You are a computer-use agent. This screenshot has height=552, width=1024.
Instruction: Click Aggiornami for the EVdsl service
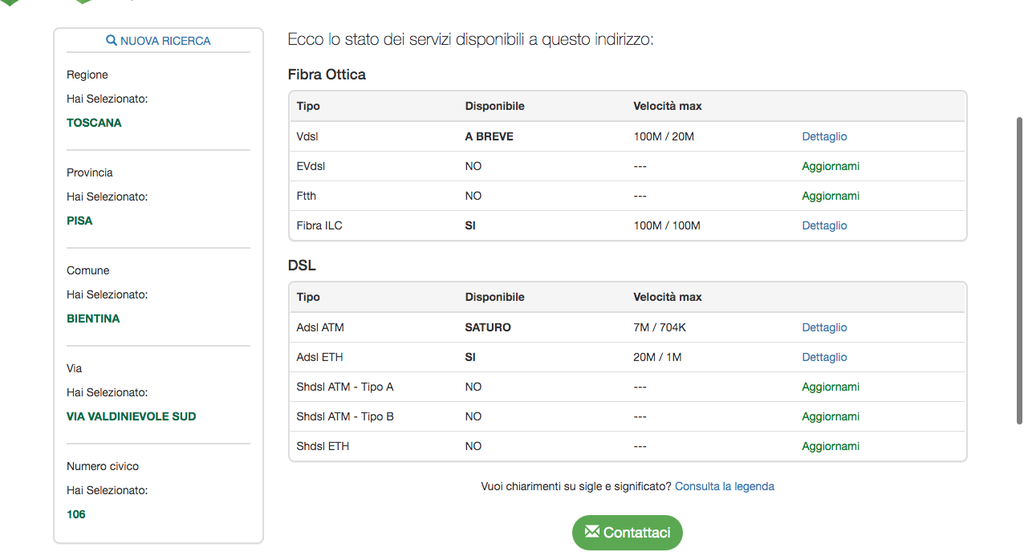click(x=830, y=166)
